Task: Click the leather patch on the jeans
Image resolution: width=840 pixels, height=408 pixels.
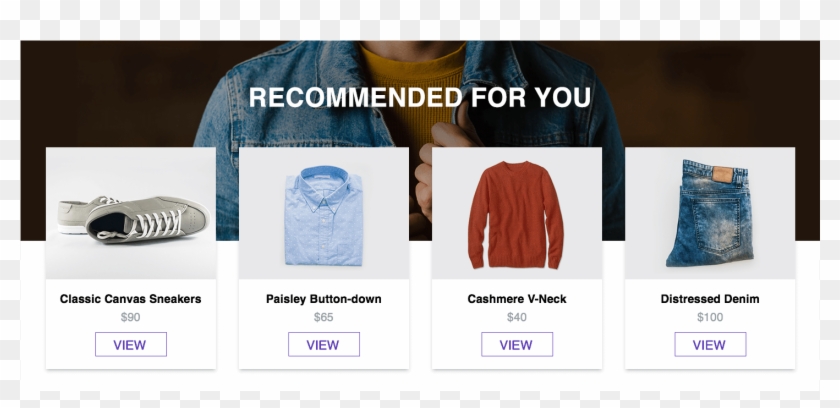Action: (722, 175)
